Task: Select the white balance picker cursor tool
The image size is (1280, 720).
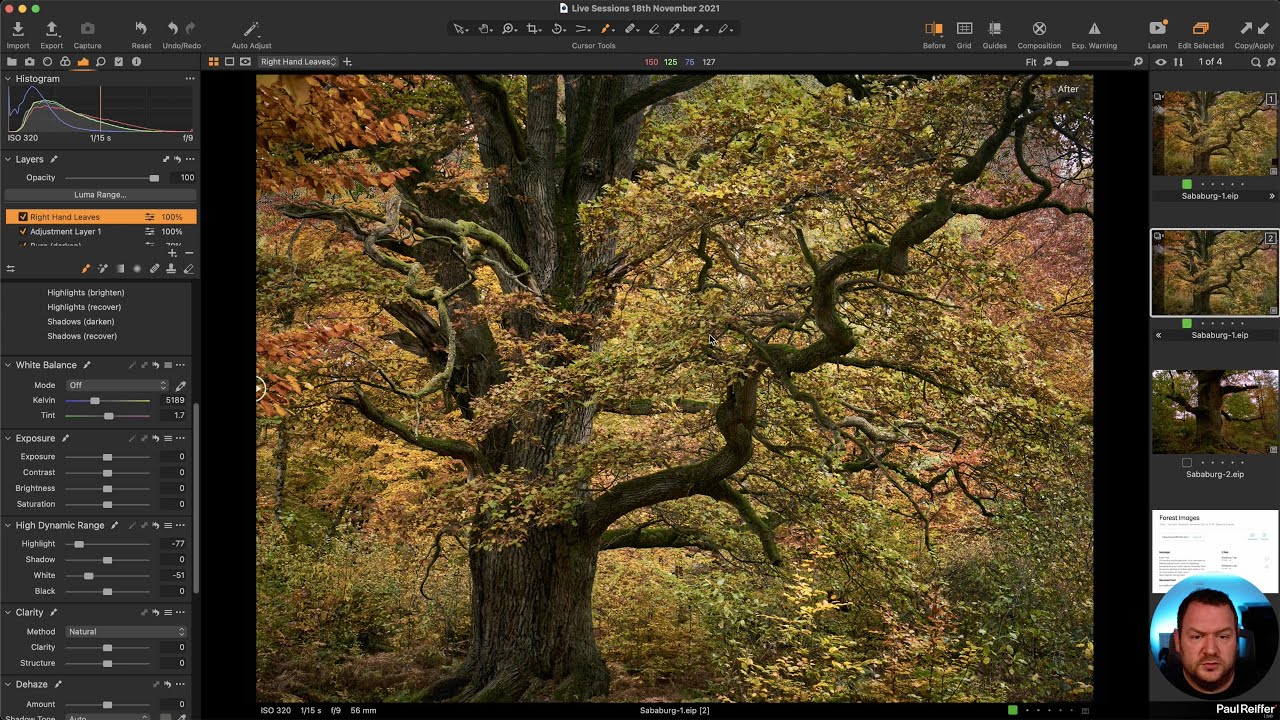Action: coord(676,29)
